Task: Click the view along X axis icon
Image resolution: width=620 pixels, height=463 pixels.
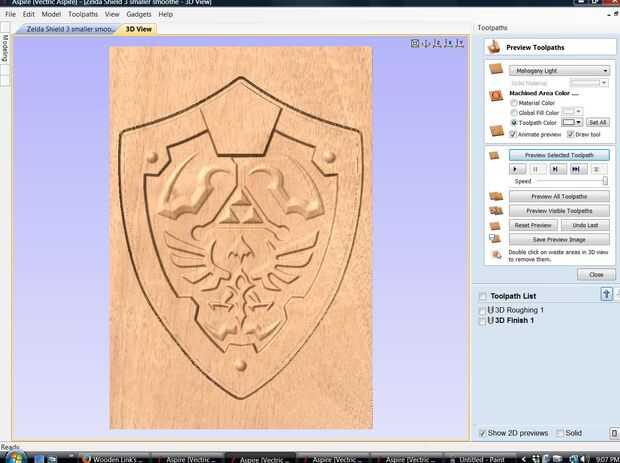Action: click(x=448, y=43)
